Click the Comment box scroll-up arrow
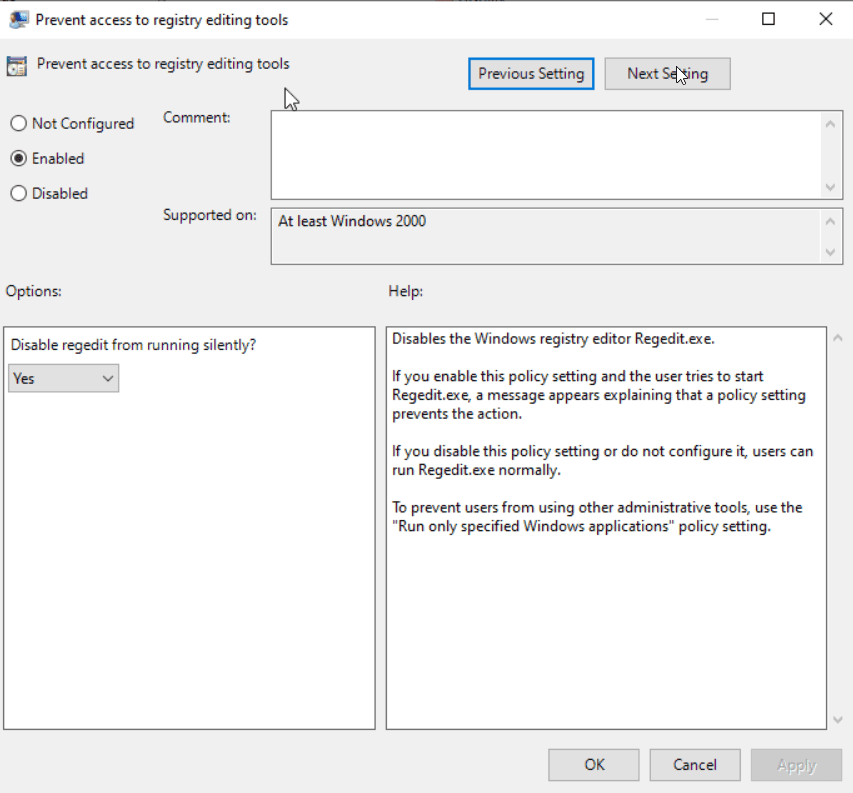The width and height of the screenshot is (853, 793). click(830, 124)
